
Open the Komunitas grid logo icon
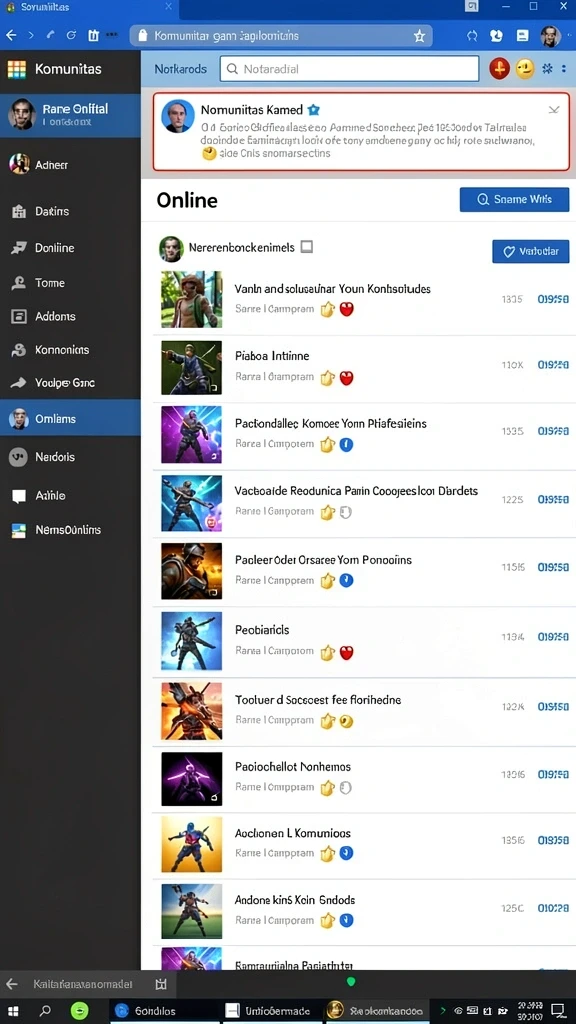tap(17, 69)
